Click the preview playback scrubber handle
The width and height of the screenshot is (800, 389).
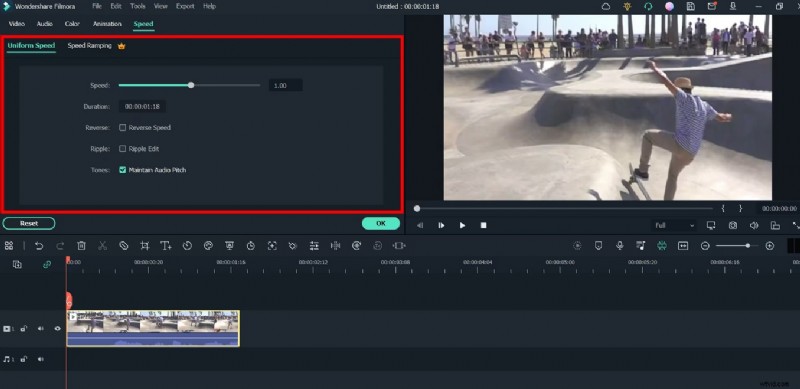tap(417, 208)
